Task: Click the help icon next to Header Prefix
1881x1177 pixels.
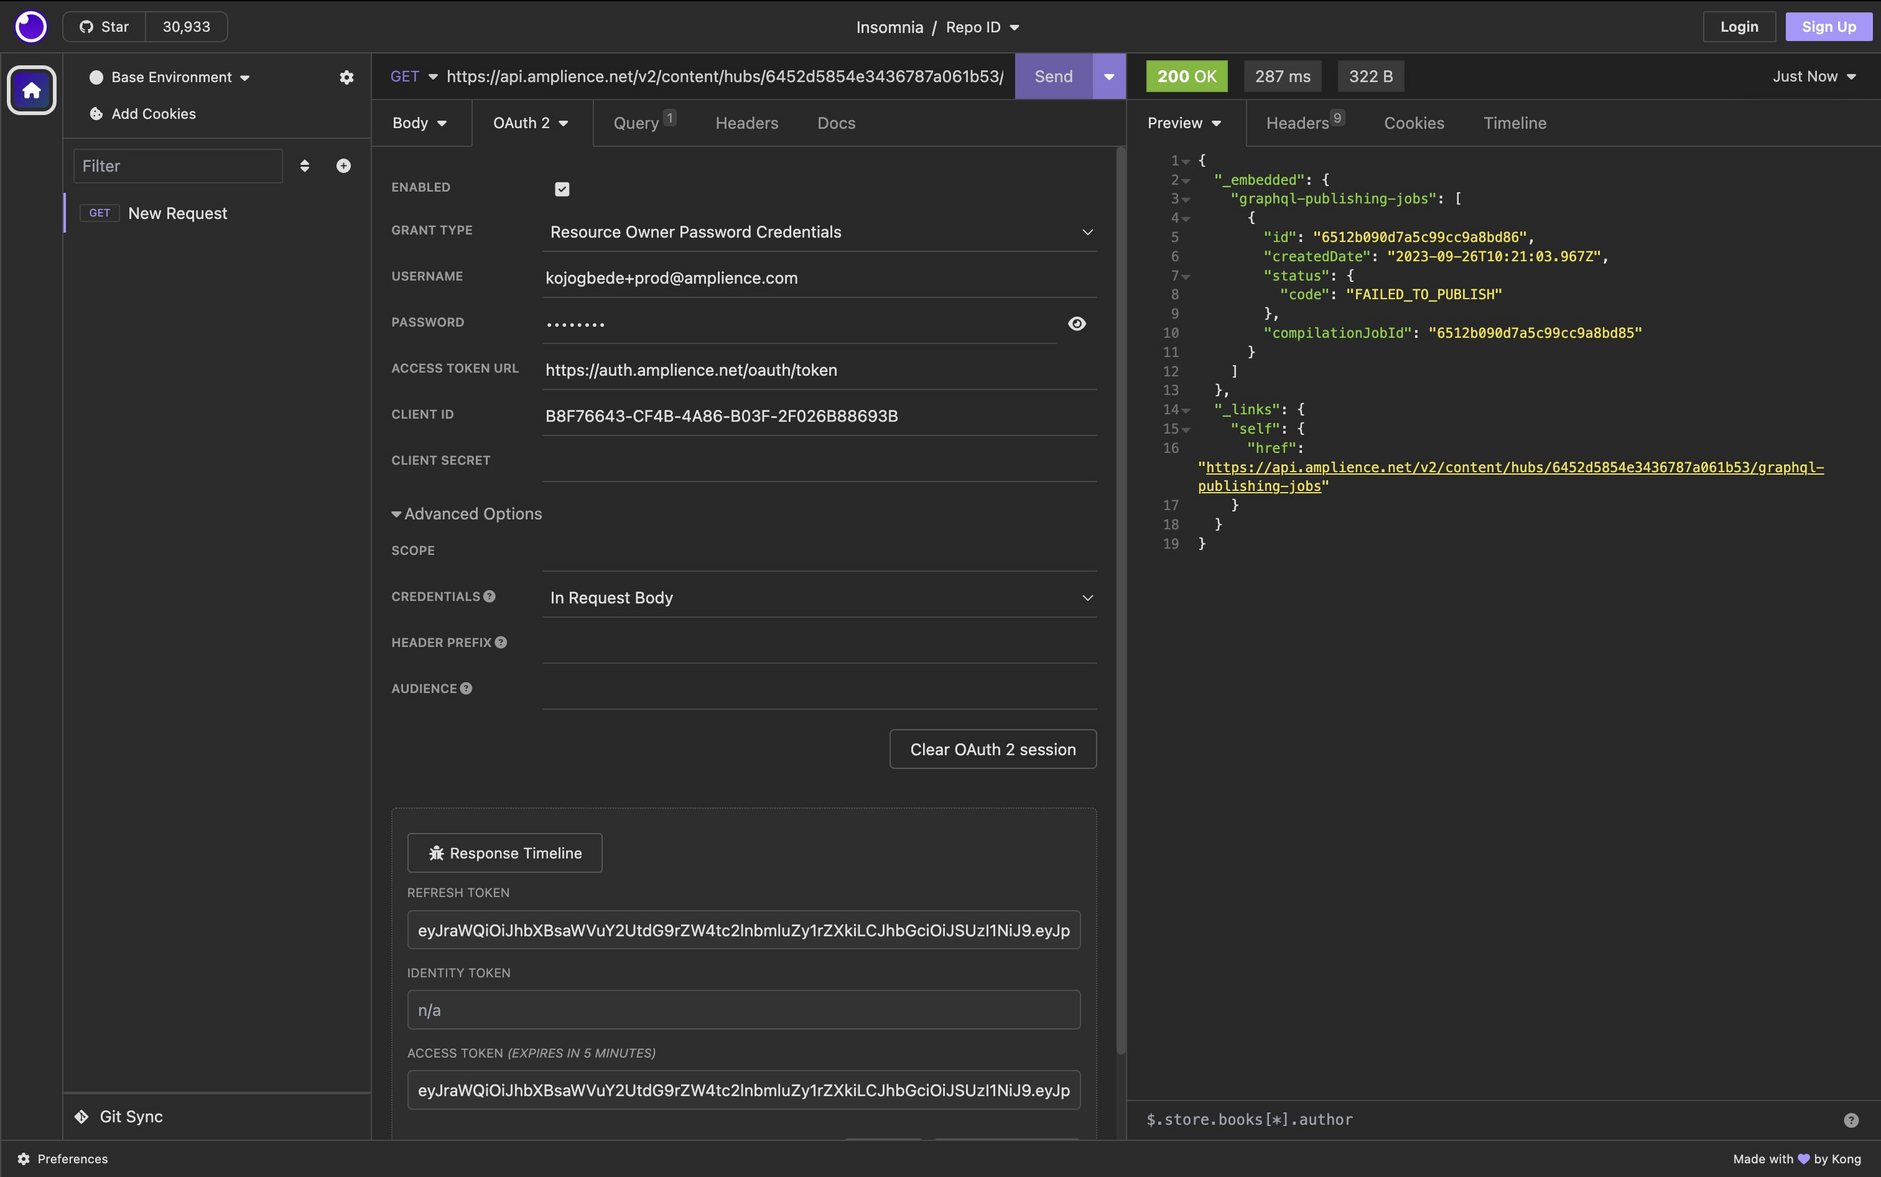Action: 501,643
